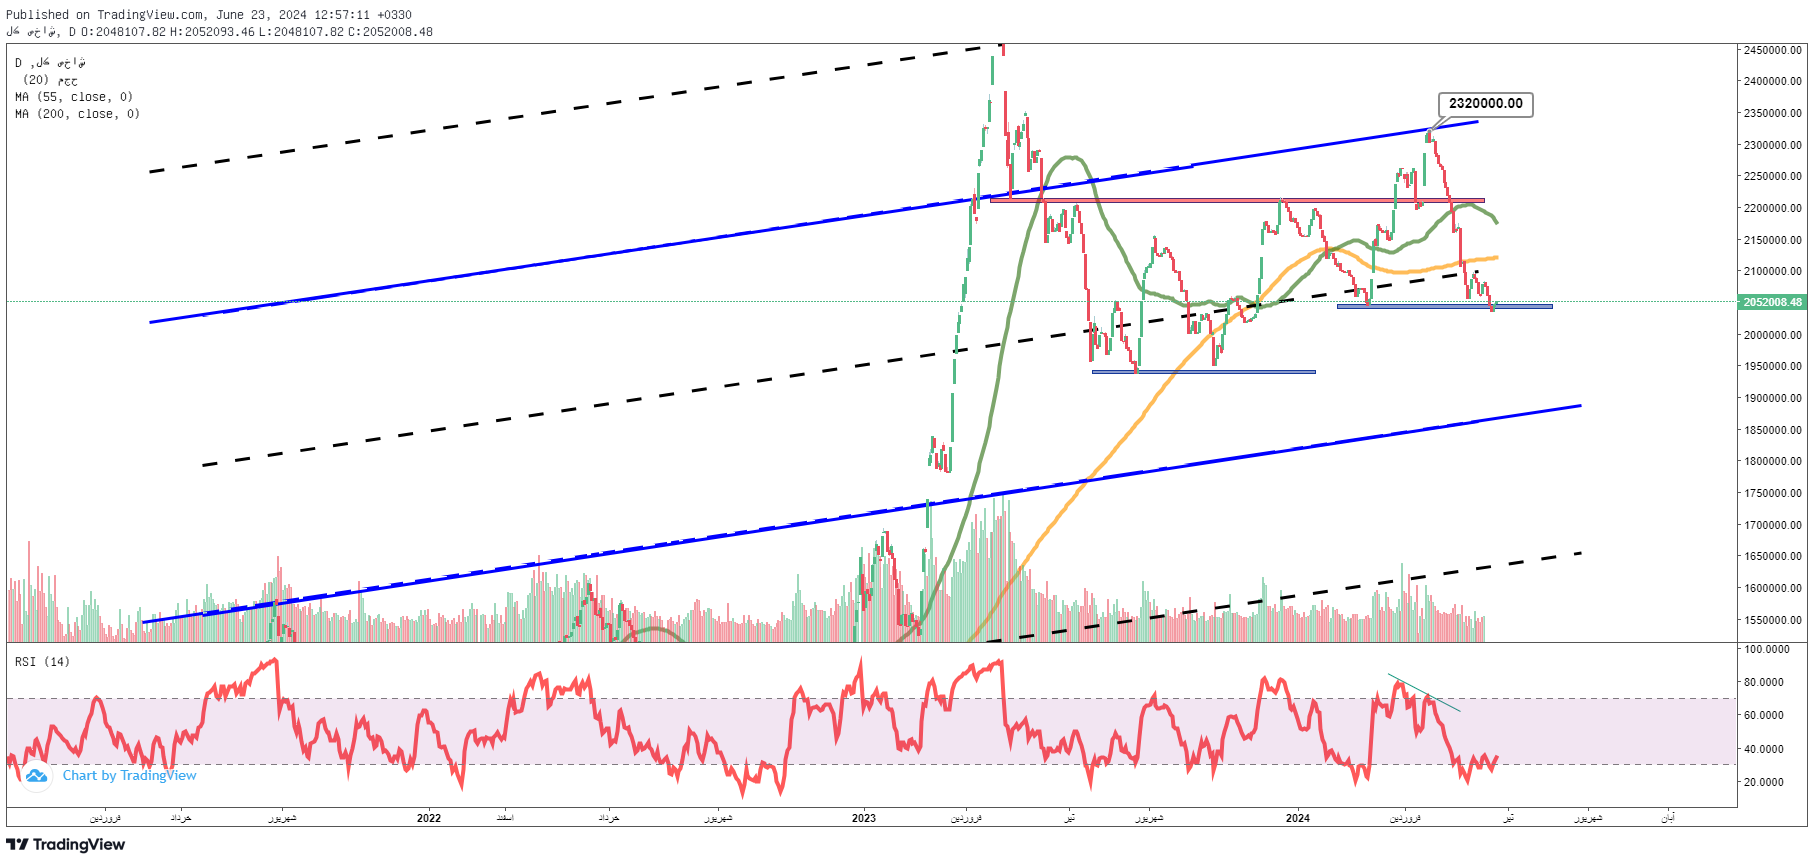Click the 1700000.00 price axis label
The height and width of the screenshot is (863, 1814).
click(x=1773, y=525)
